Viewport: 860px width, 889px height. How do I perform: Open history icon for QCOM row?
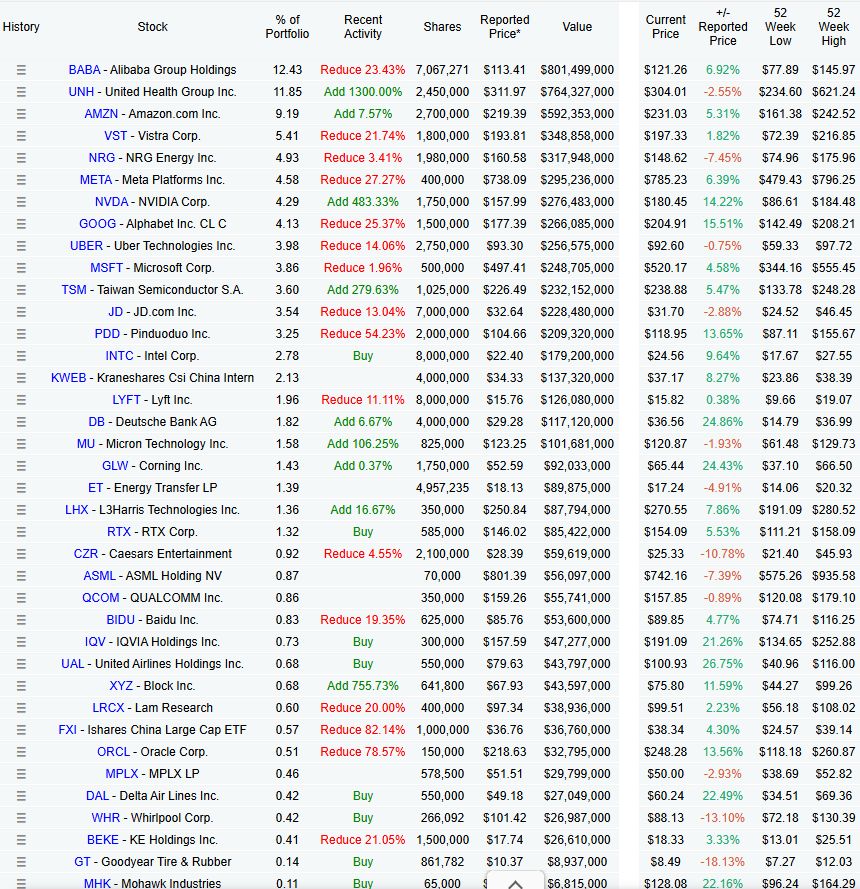coord(22,598)
